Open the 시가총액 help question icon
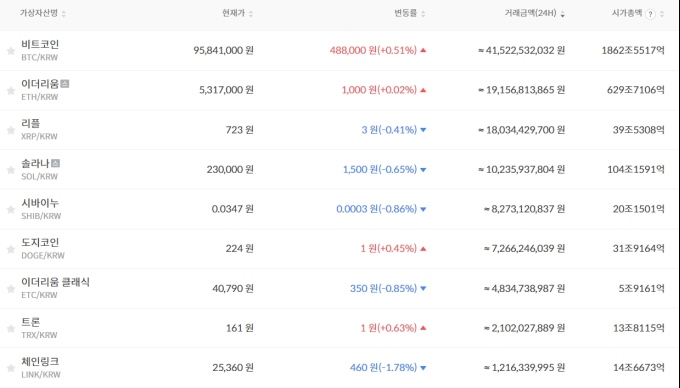The height and width of the screenshot is (388, 680). pyautogui.click(x=650, y=14)
